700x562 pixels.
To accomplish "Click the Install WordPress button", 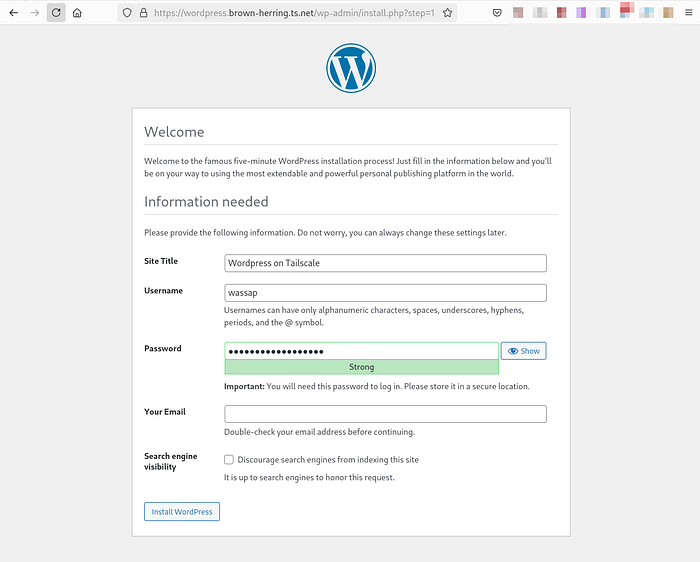I will pos(182,512).
